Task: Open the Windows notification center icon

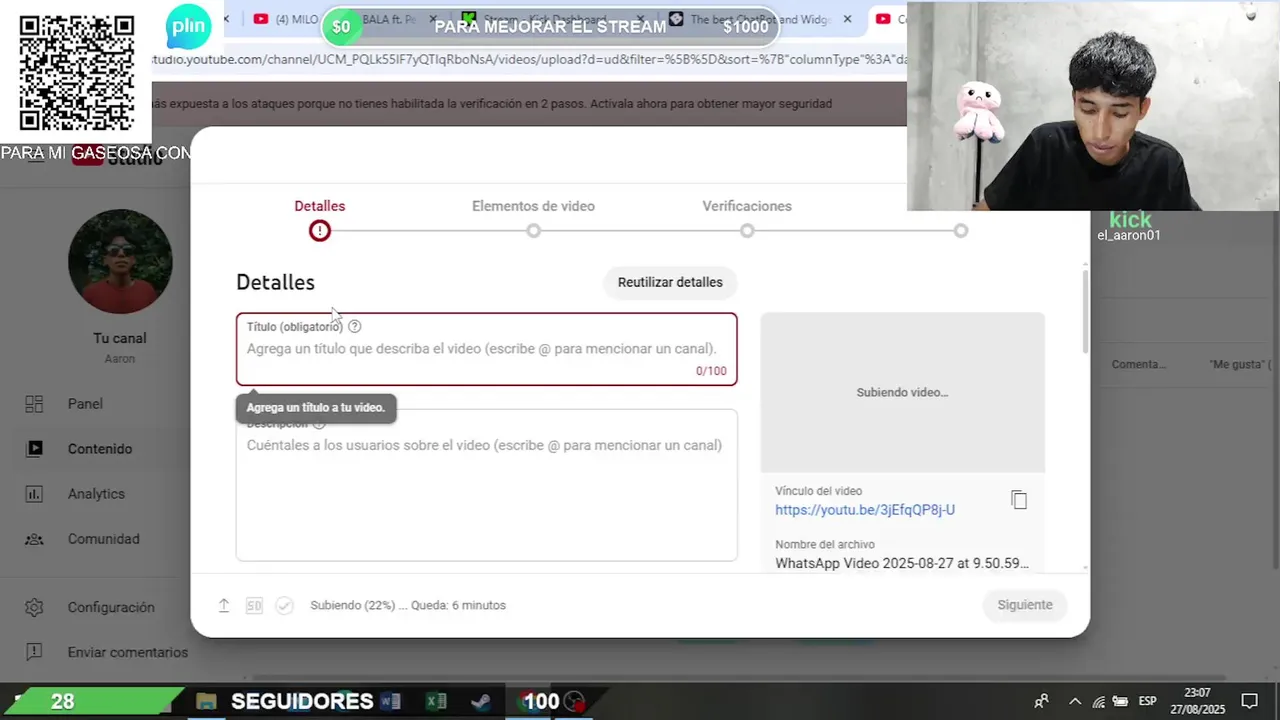Action: tap(1249, 701)
